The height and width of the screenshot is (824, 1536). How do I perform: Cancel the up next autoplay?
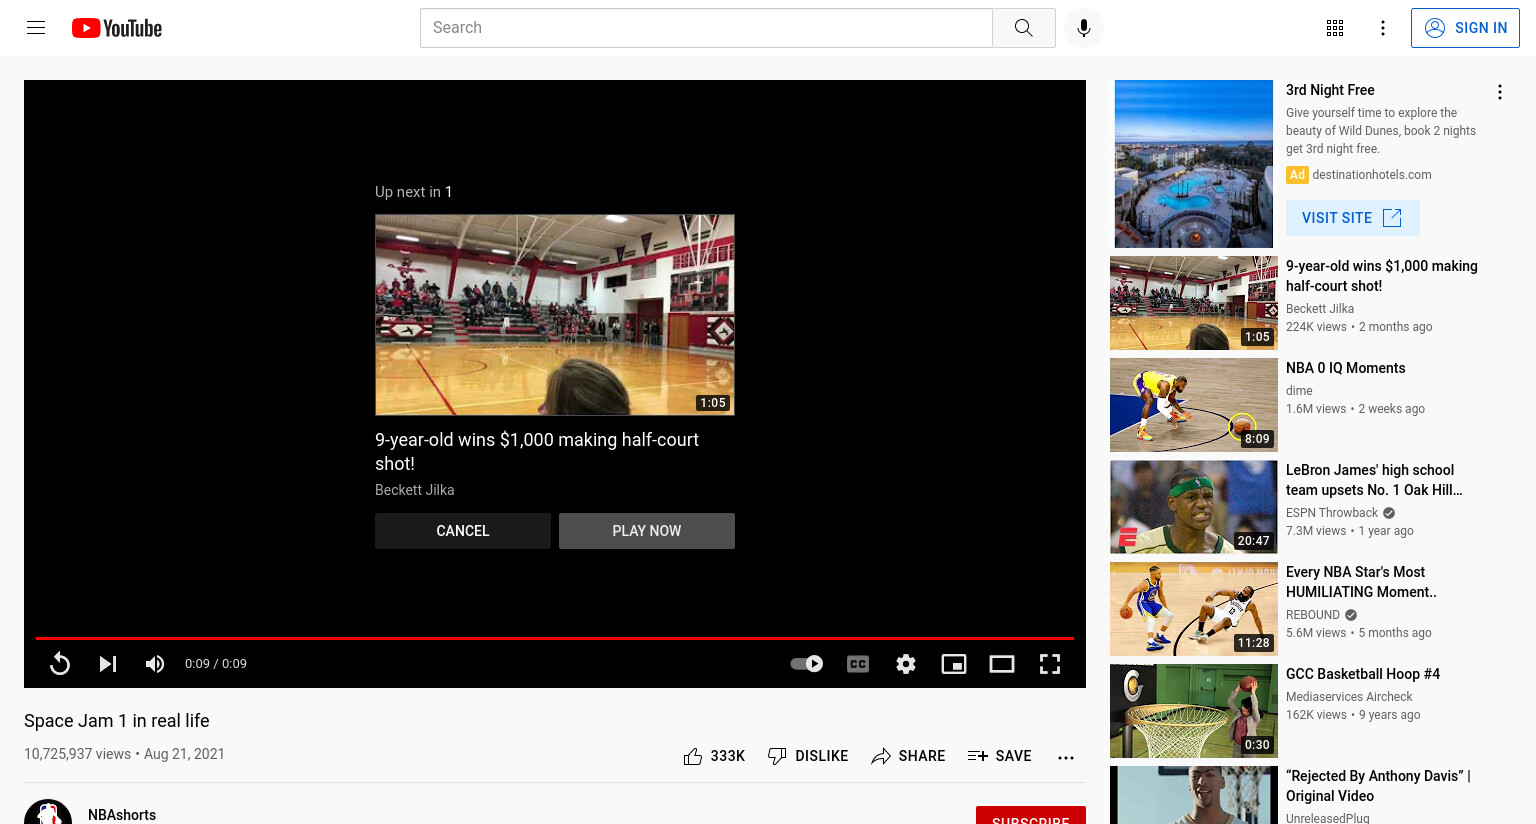coord(463,531)
